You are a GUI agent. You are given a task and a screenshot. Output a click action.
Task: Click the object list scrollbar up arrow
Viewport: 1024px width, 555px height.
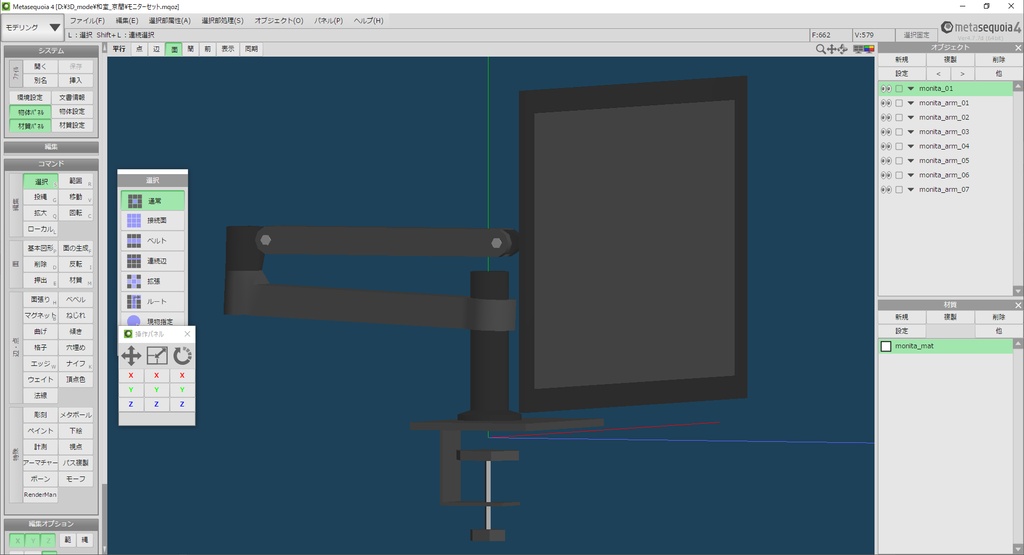coord(1017,87)
